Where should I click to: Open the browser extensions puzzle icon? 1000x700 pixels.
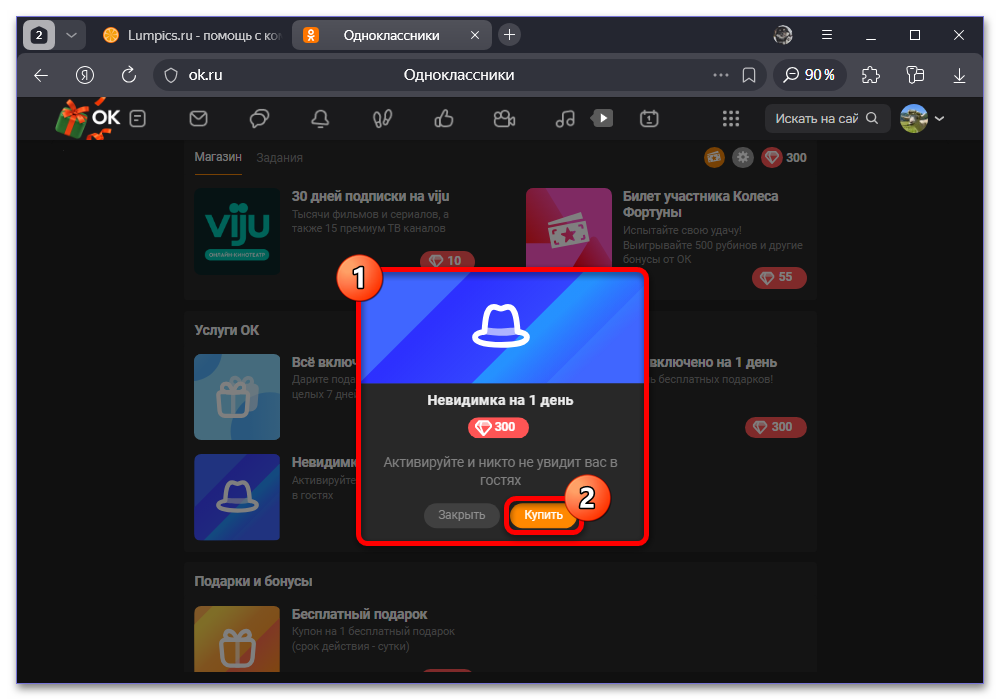(x=871, y=75)
